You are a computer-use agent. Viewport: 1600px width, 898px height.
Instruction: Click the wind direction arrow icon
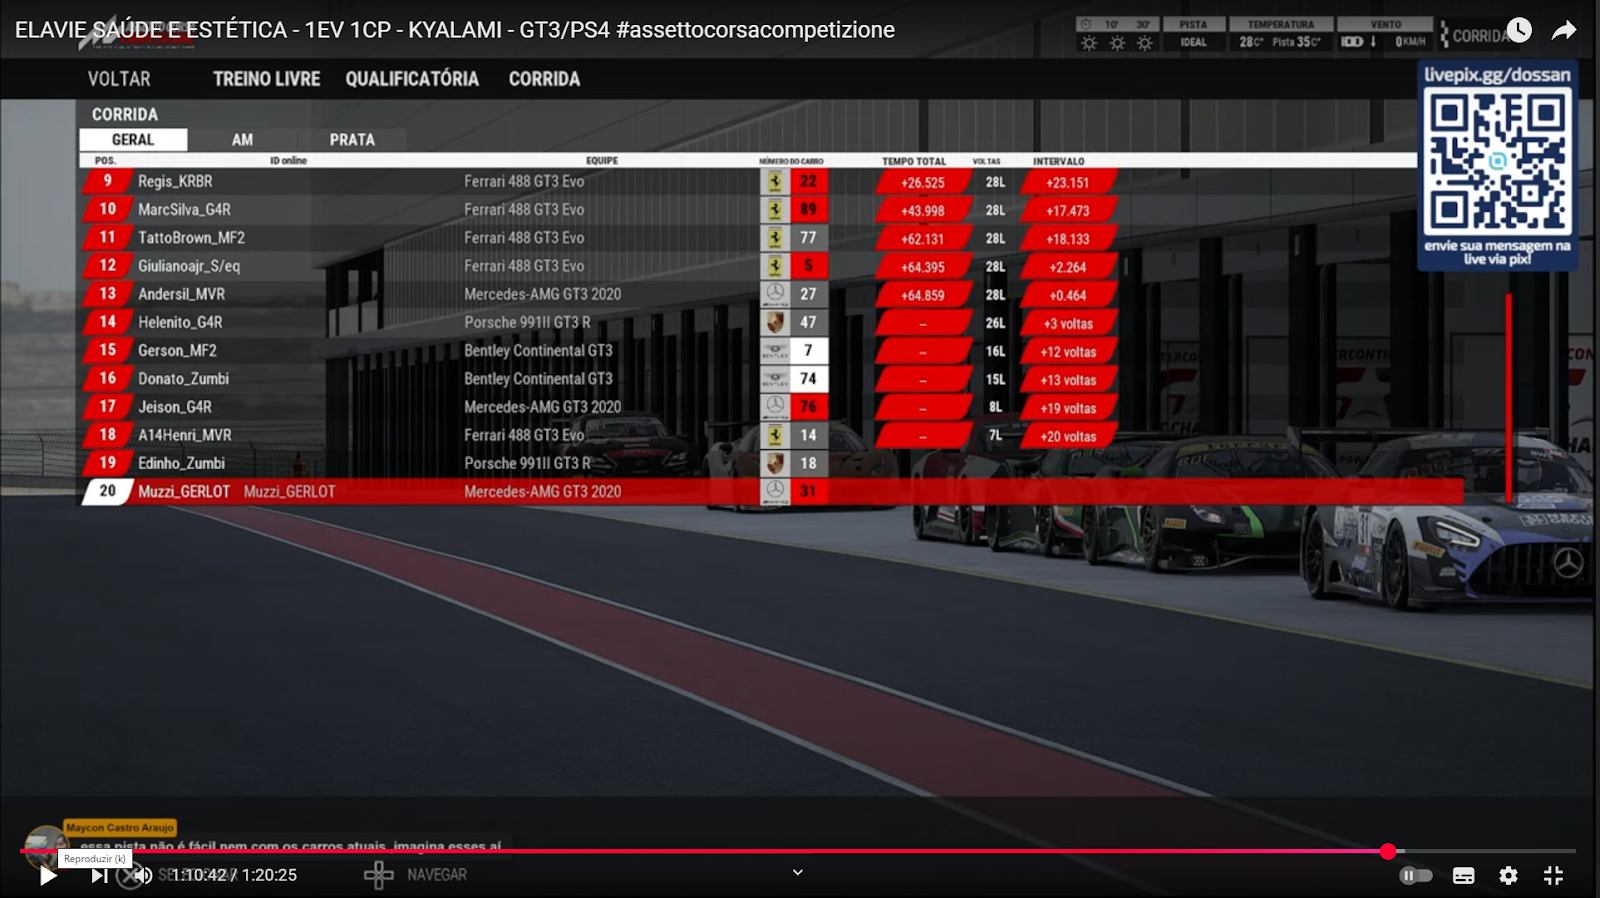coord(1373,42)
